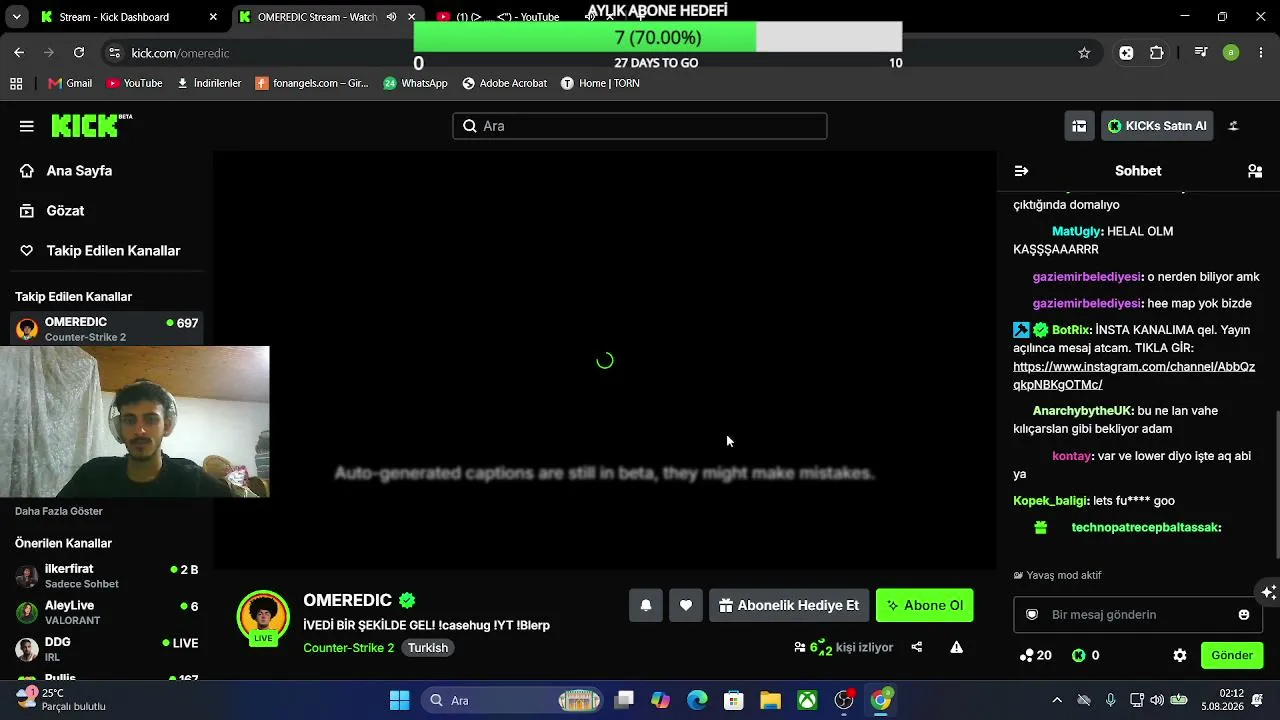Open KICKs balance showing 0

1086,656
